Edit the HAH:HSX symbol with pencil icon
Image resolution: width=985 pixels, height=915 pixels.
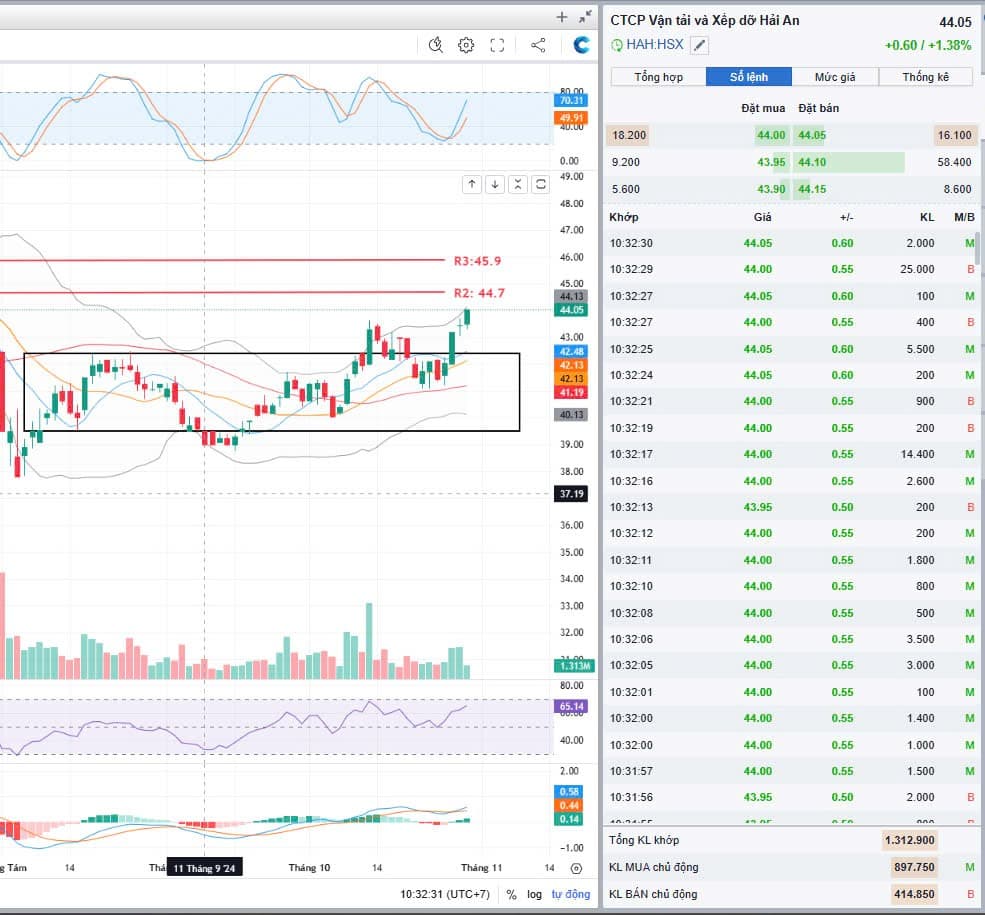699,45
